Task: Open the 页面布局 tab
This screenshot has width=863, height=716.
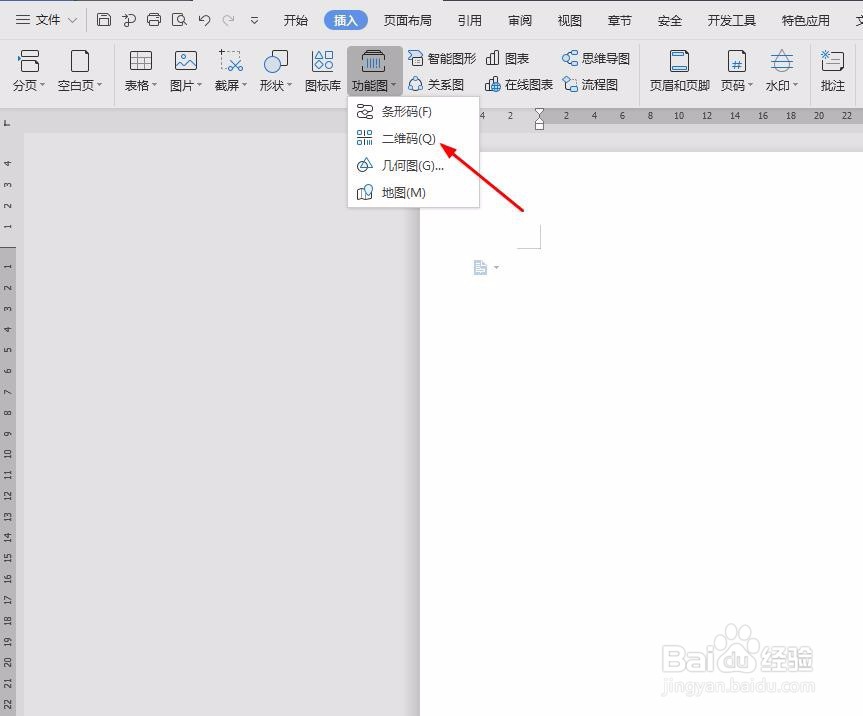Action: (x=407, y=20)
